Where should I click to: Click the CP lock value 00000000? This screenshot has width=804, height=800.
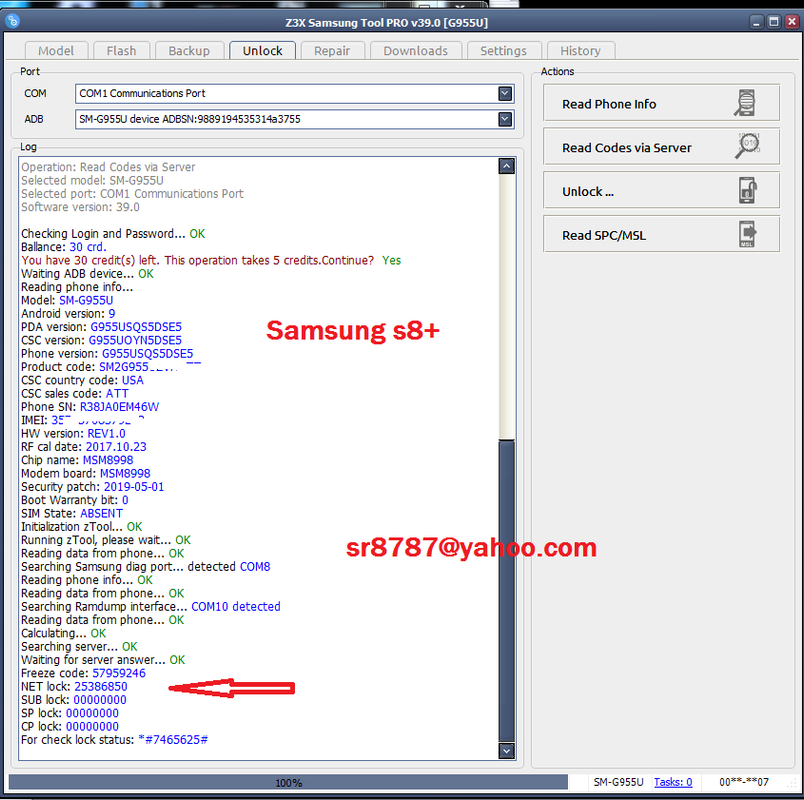click(x=92, y=727)
